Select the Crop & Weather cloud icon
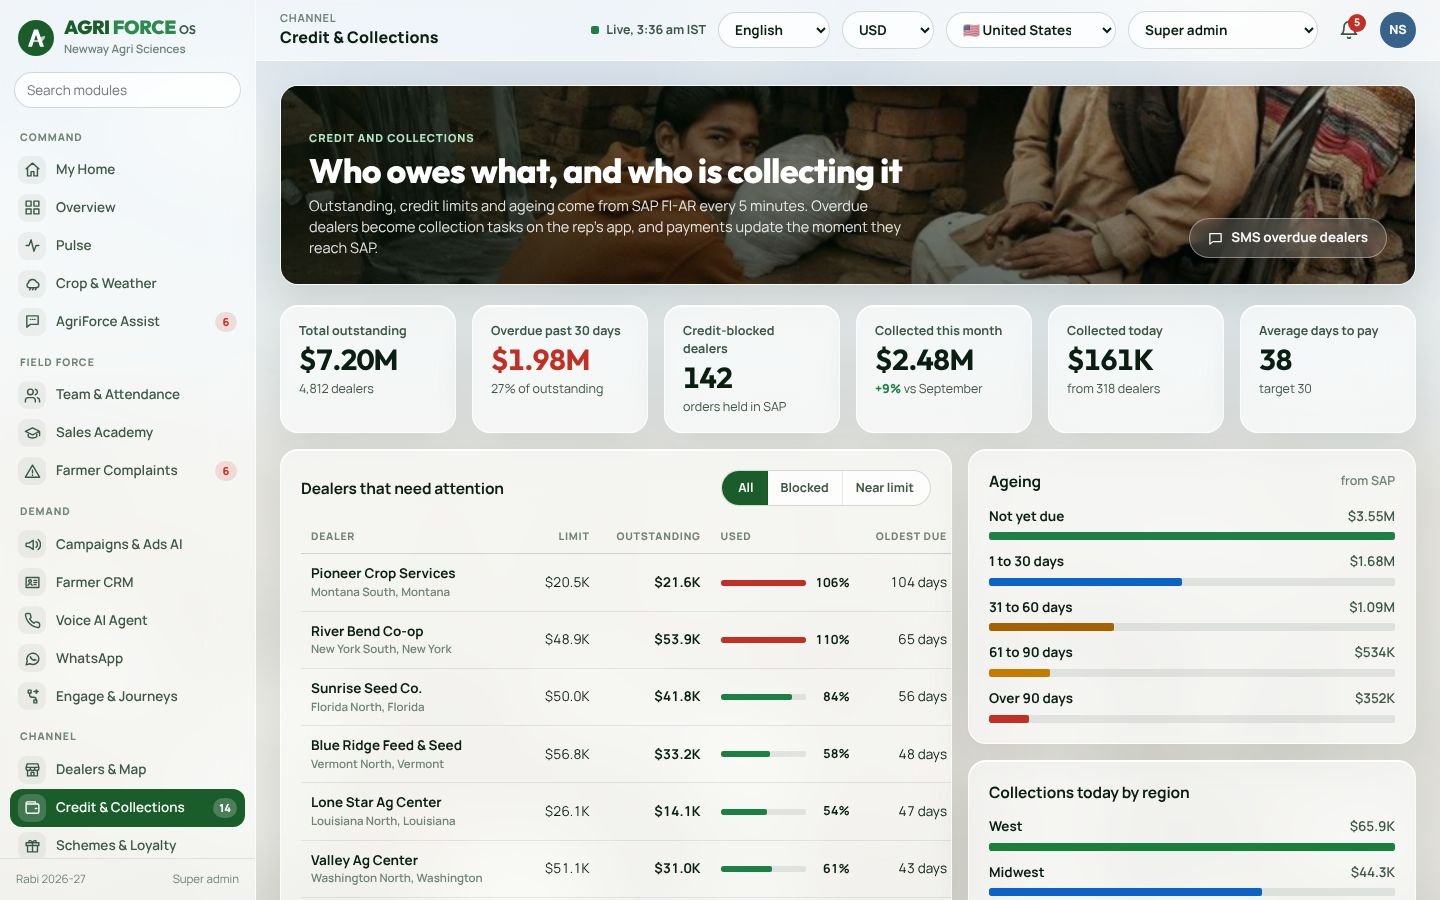 click(x=33, y=284)
